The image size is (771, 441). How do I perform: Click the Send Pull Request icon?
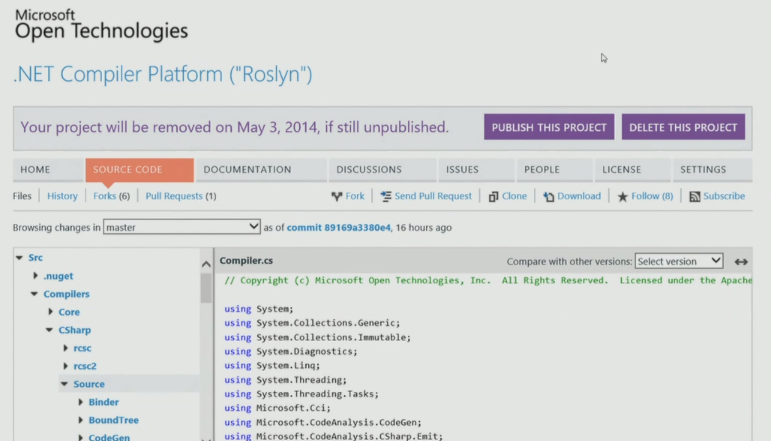tap(386, 197)
